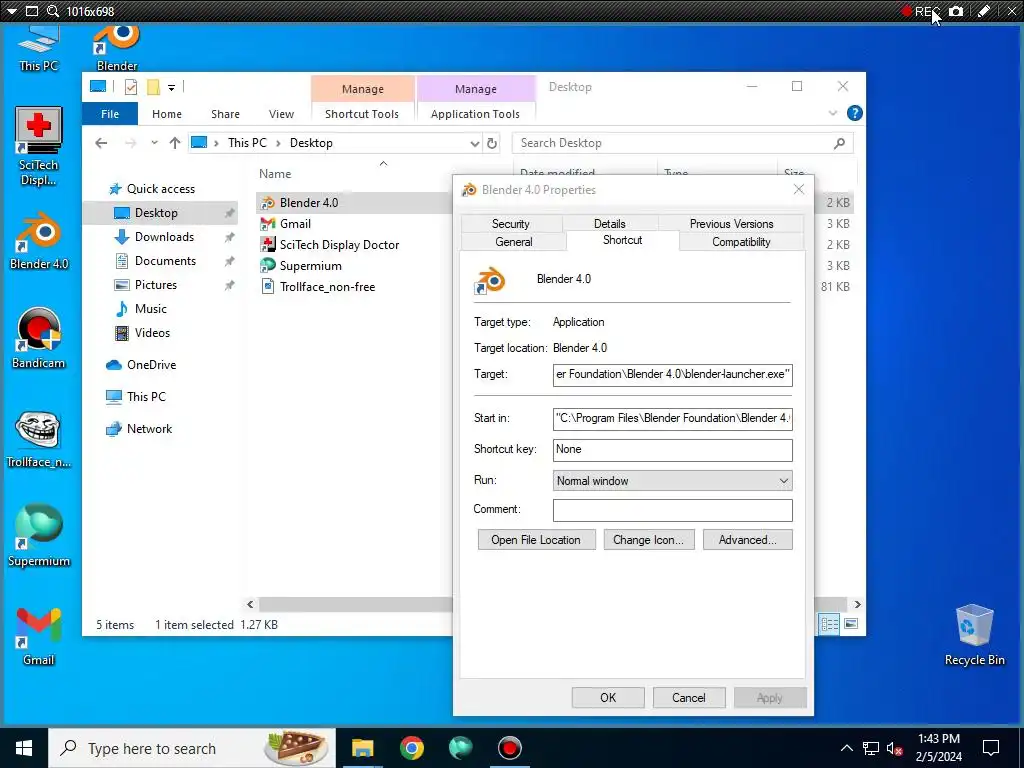Click in the Comment field

coord(672,510)
